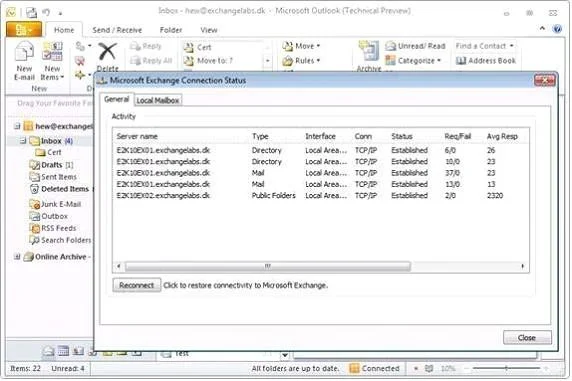The image size is (572, 381).
Task: Click the Connected status indicator
Action: click(374, 369)
